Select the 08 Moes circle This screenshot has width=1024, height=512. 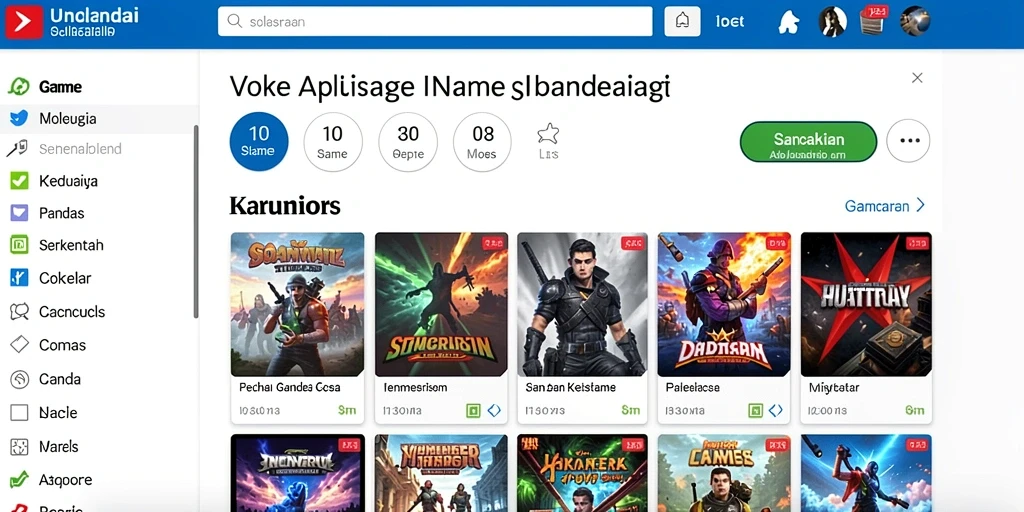[x=482, y=142]
